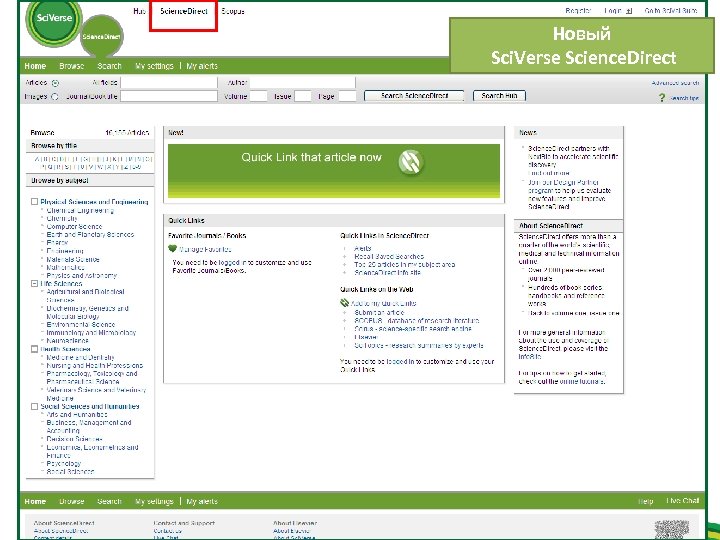Image resolution: width=720 pixels, height=540 pixels.
Task: Open the Physics and Astronomy subject link
Action: click(82, 276)
